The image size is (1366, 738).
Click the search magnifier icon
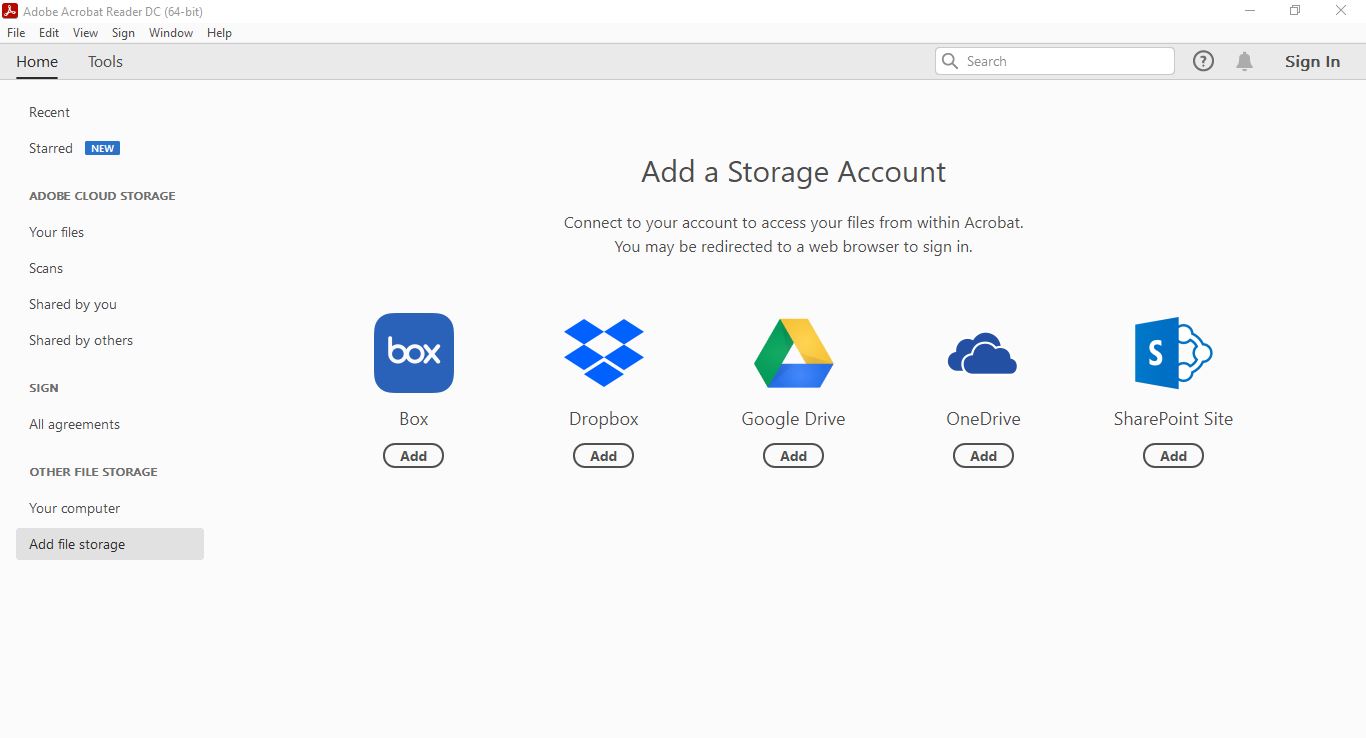950,61
